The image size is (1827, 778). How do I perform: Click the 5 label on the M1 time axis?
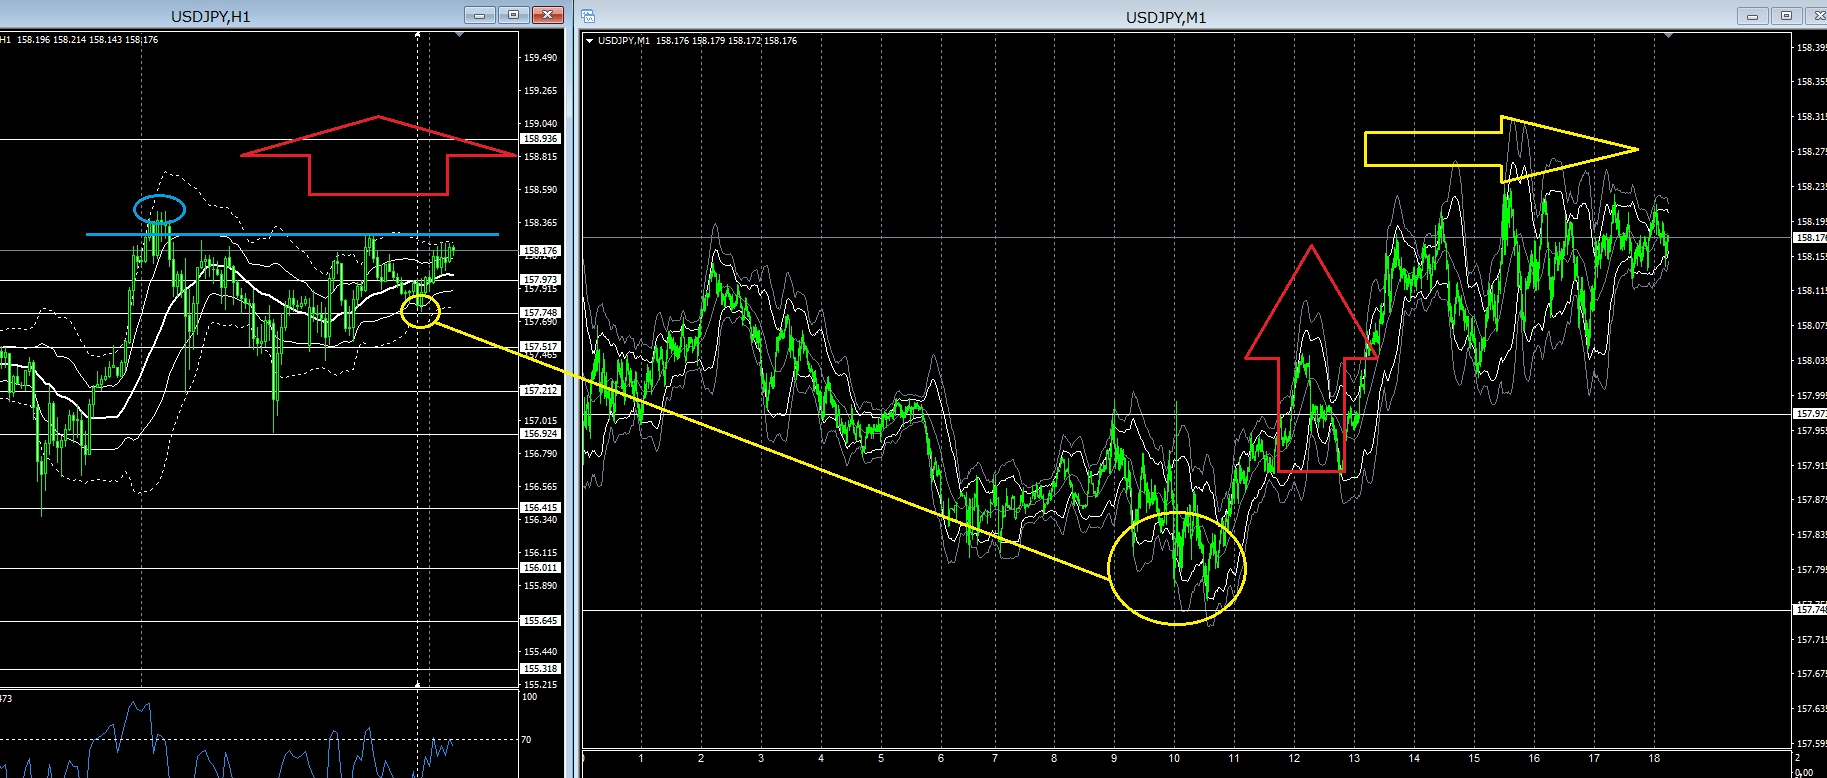pos(881,759)
